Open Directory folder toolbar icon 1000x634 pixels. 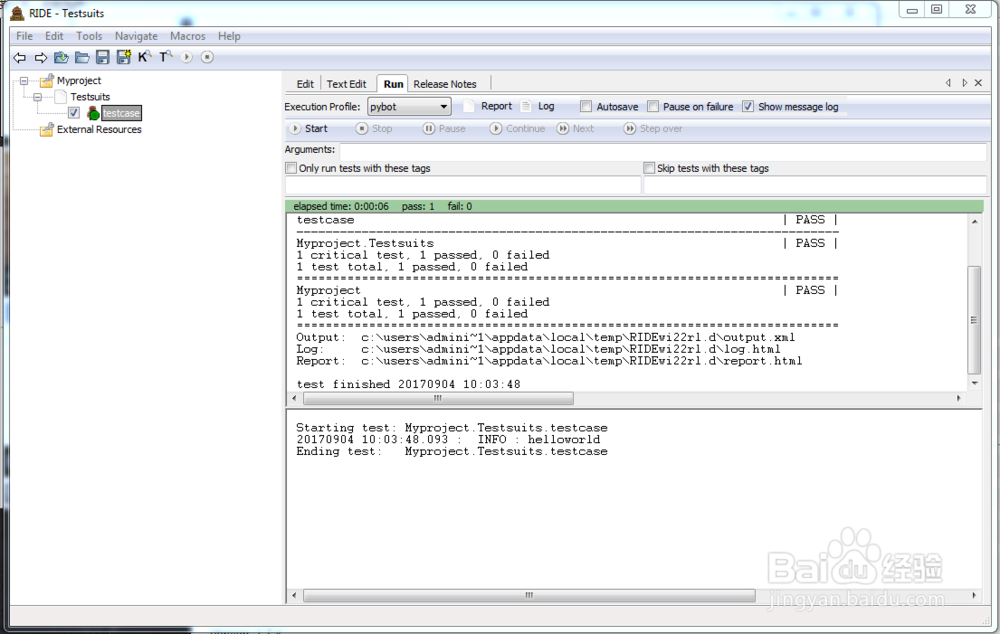(82, 57)
